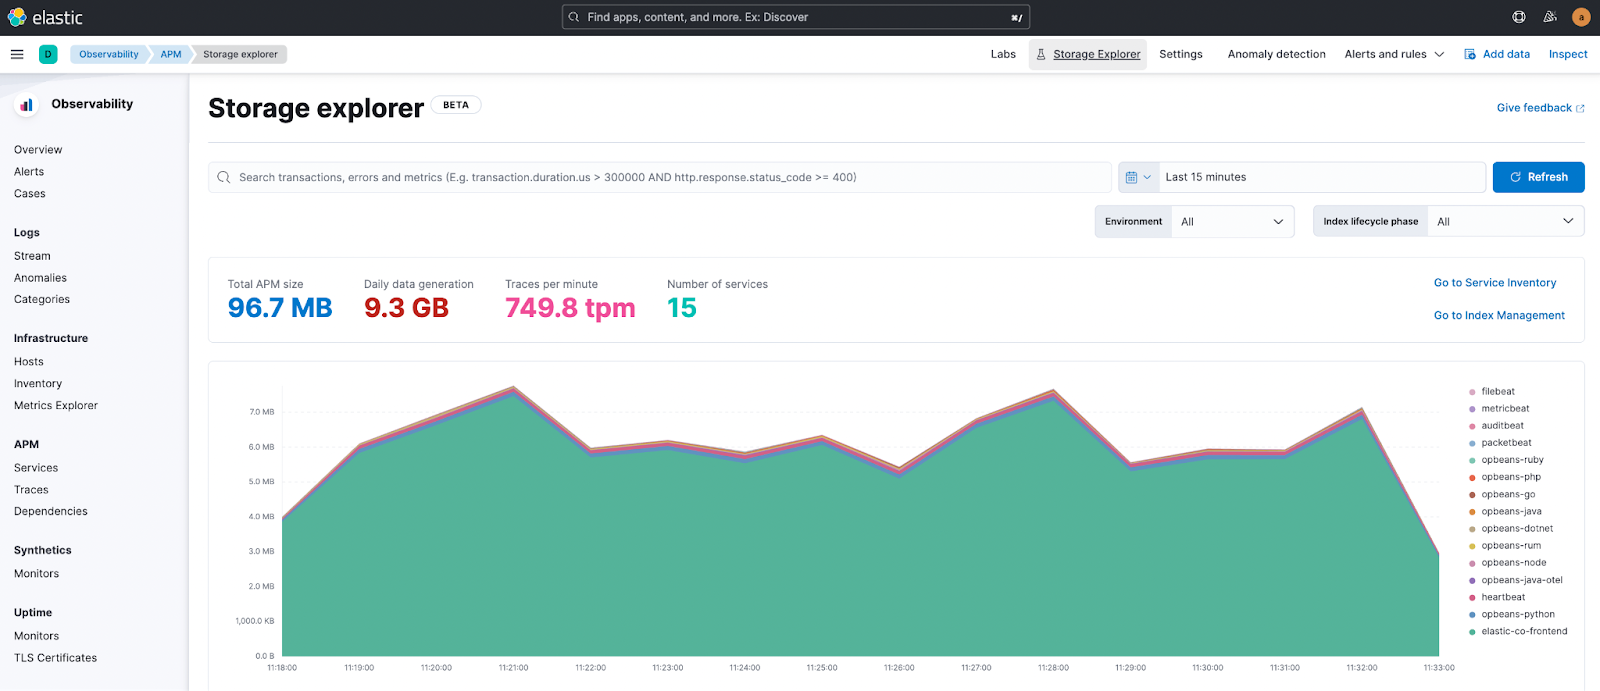Click the orange user avatar

click(x=1581, y=17)
